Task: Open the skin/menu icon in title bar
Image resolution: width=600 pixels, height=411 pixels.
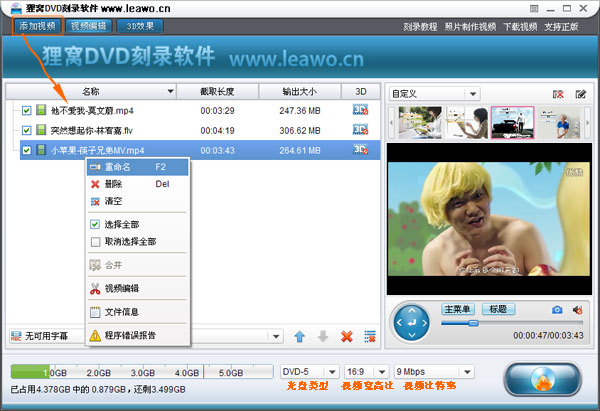Action: pyautogui.click(x=534, y=8)
